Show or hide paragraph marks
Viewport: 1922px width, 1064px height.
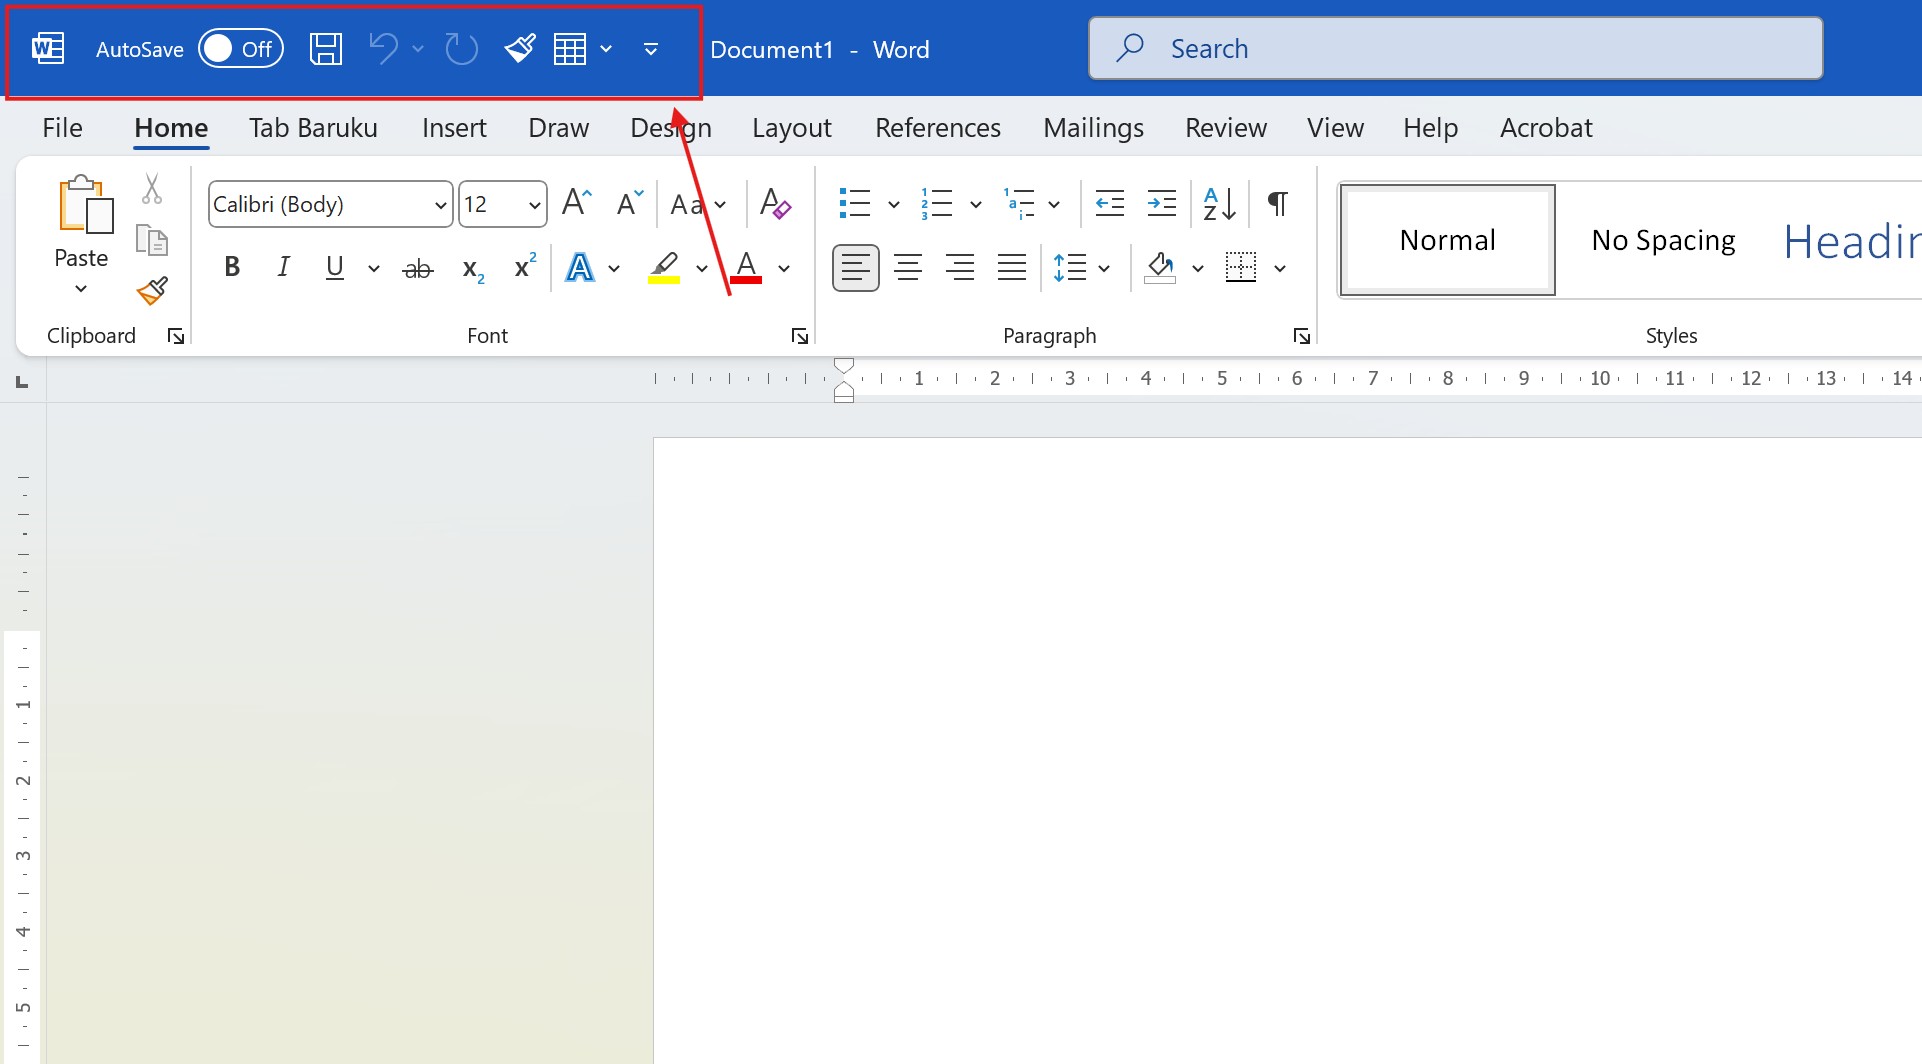coord(1277,204)
